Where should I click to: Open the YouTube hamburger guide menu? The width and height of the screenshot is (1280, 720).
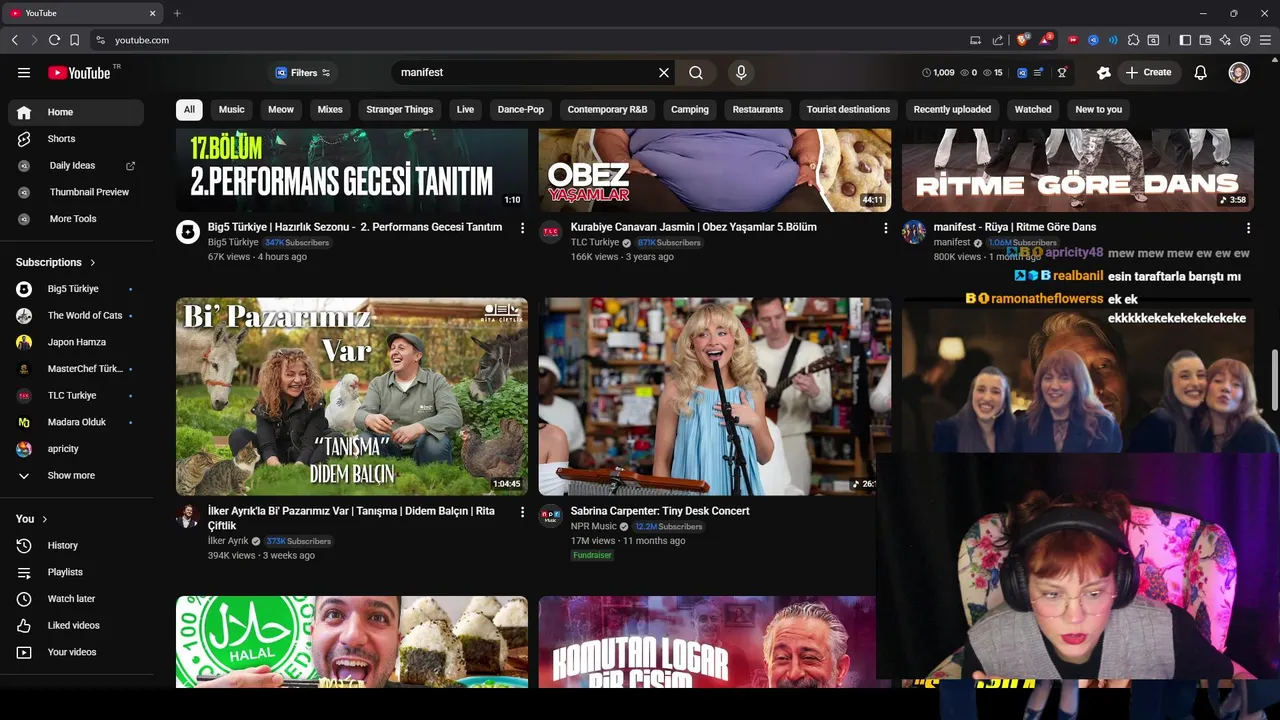click(x=24, y=72)
